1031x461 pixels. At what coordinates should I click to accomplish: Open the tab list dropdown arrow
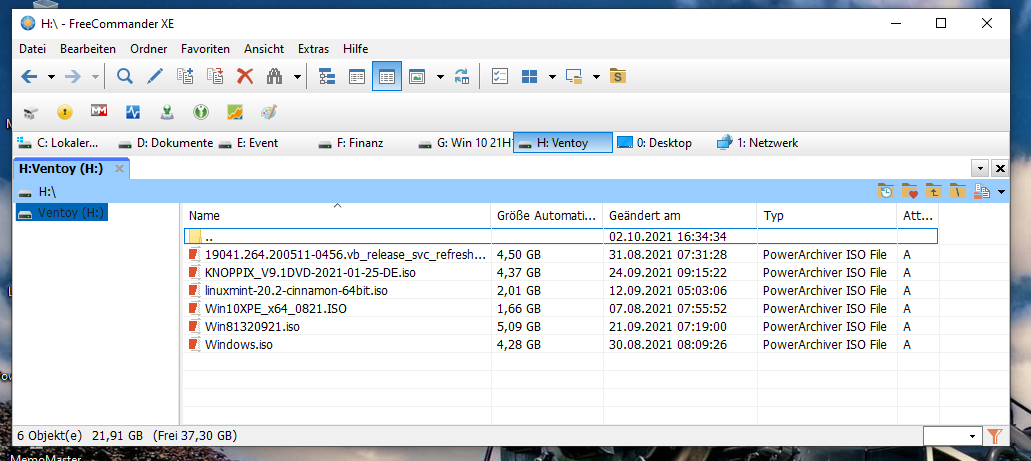coord(980,168)
